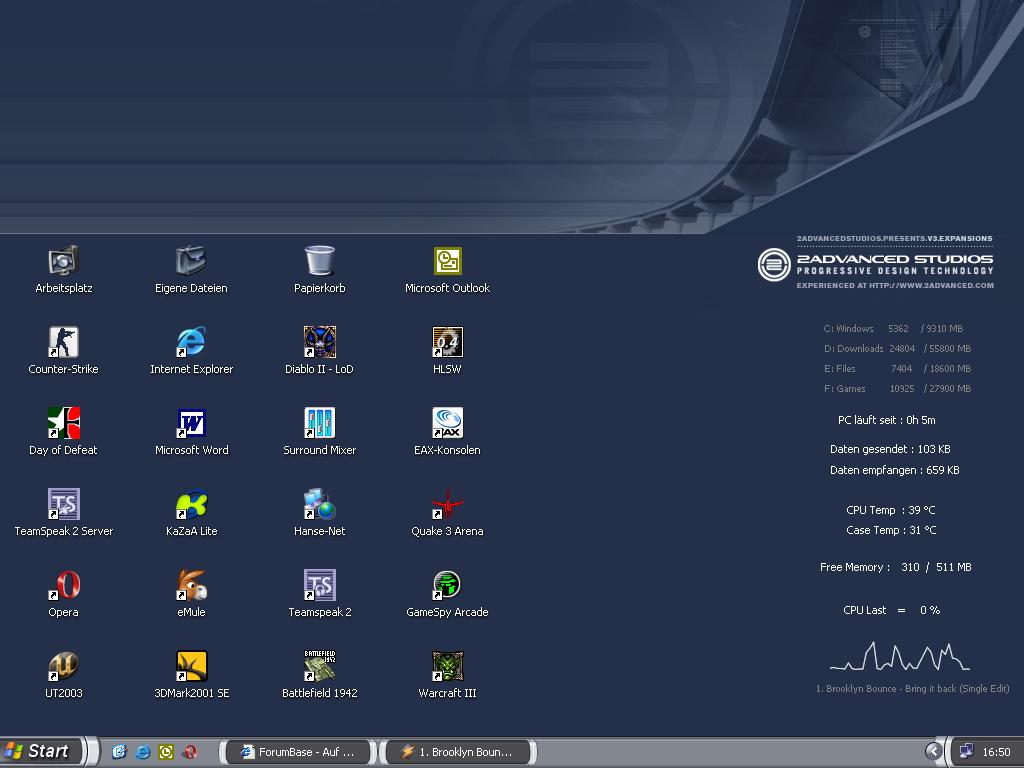Click the Brooklyn Bounce song title on the desktop
The image size is (1024, 768).
[912, 689]
